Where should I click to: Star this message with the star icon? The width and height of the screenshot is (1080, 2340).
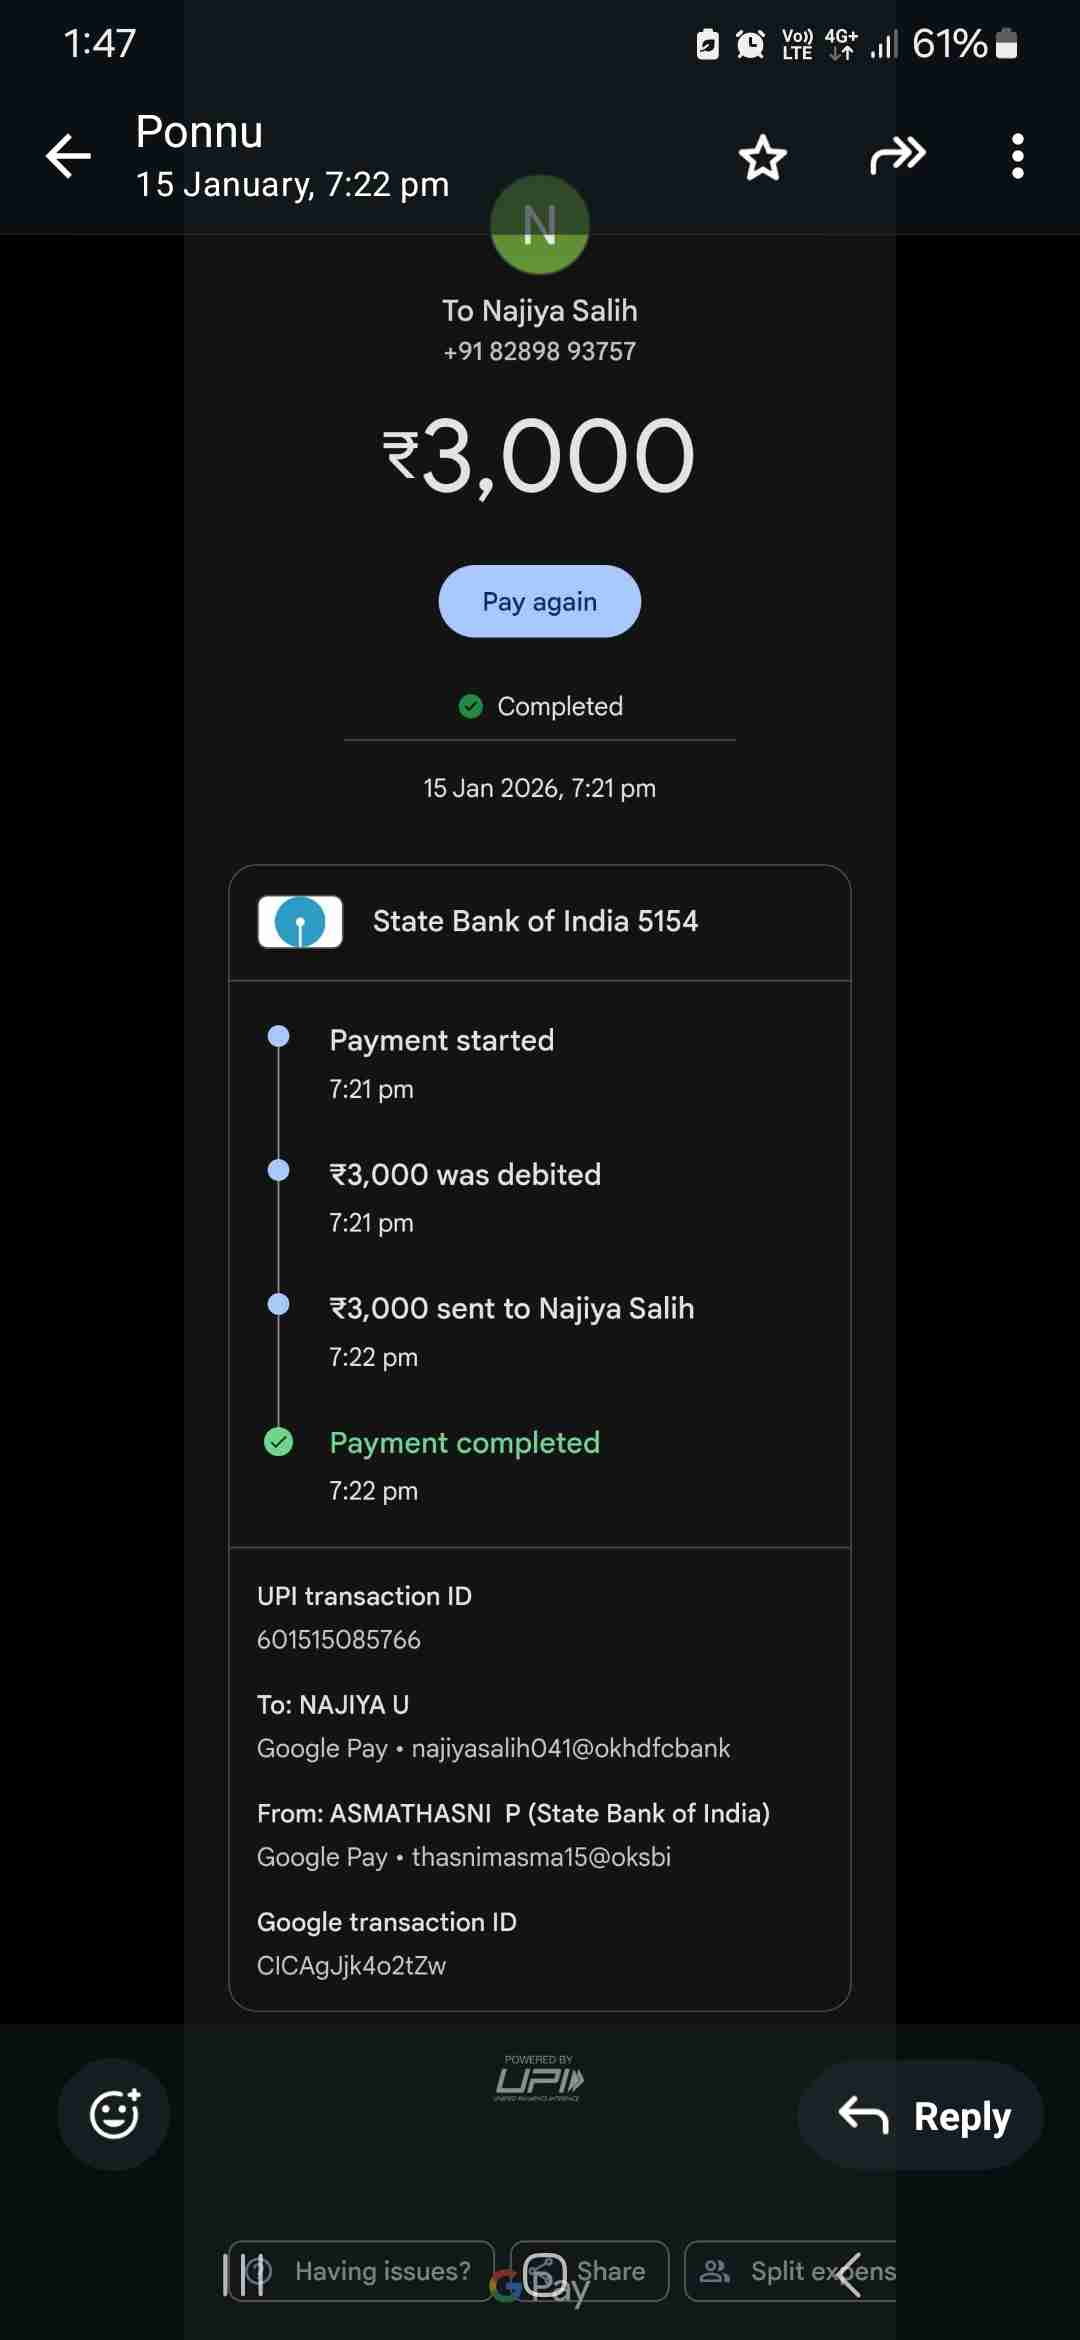tap(763, 157)
